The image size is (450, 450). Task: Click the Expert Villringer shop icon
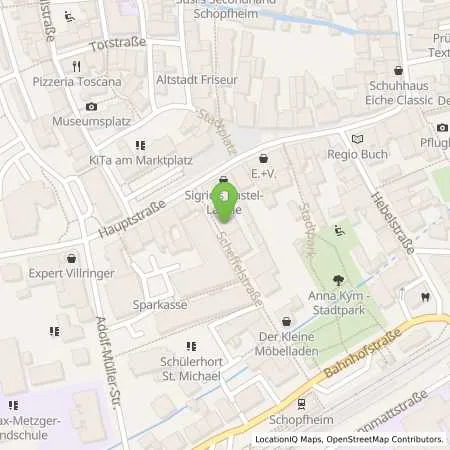pyautogui.click(x=71, y=258)
